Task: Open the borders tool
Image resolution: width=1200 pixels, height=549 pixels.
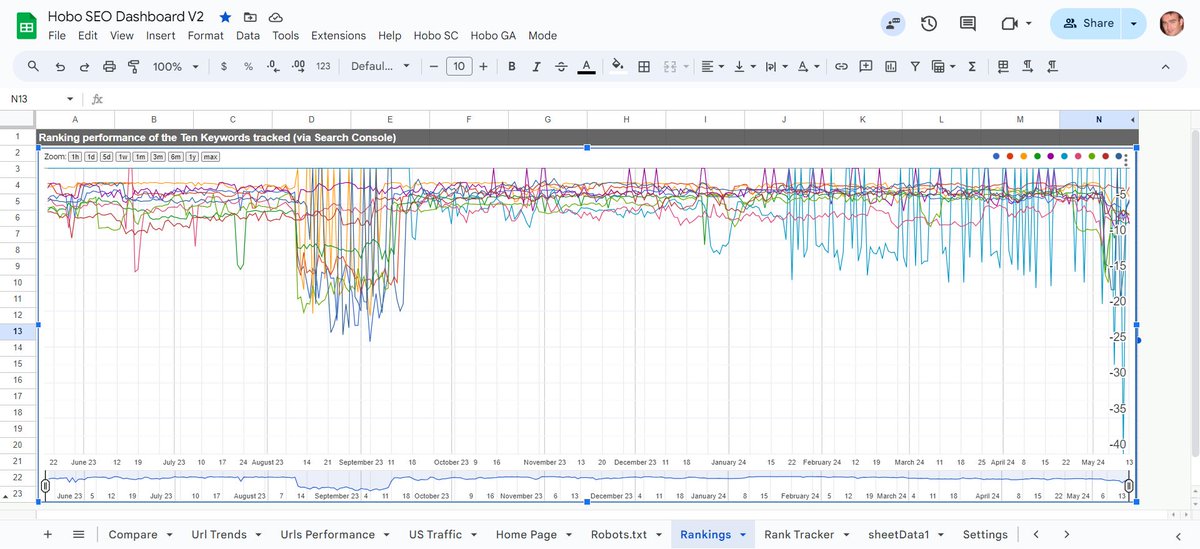Action: point(644,66)
